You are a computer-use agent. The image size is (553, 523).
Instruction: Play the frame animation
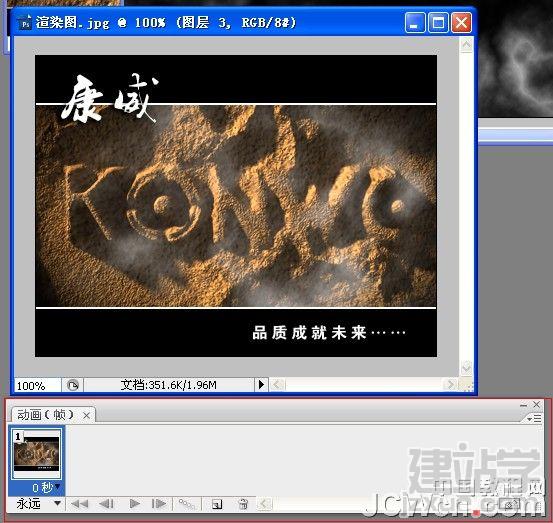pyautogui.click(x=134, y=503)
